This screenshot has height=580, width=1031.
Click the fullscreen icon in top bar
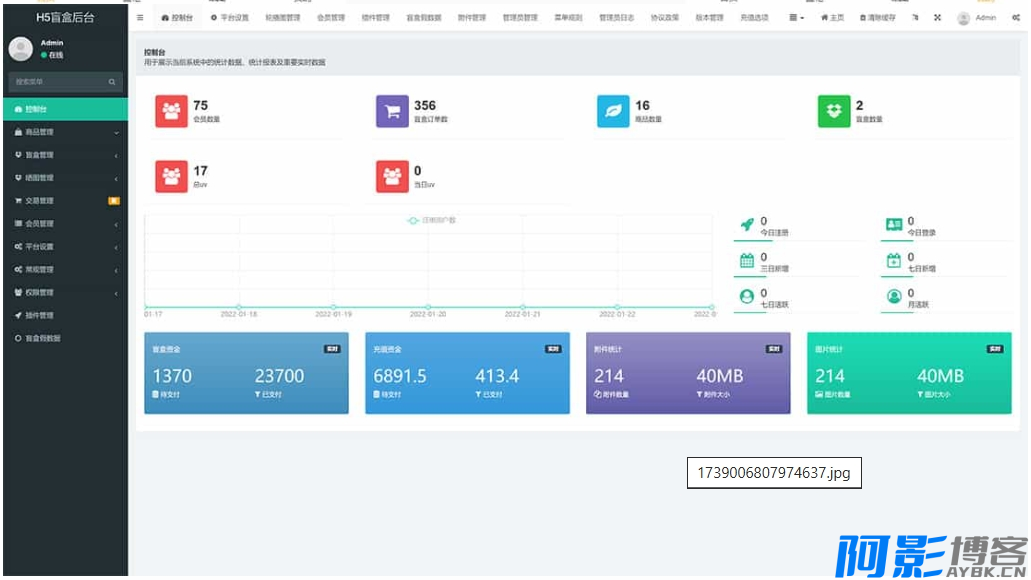click(937, 18)
